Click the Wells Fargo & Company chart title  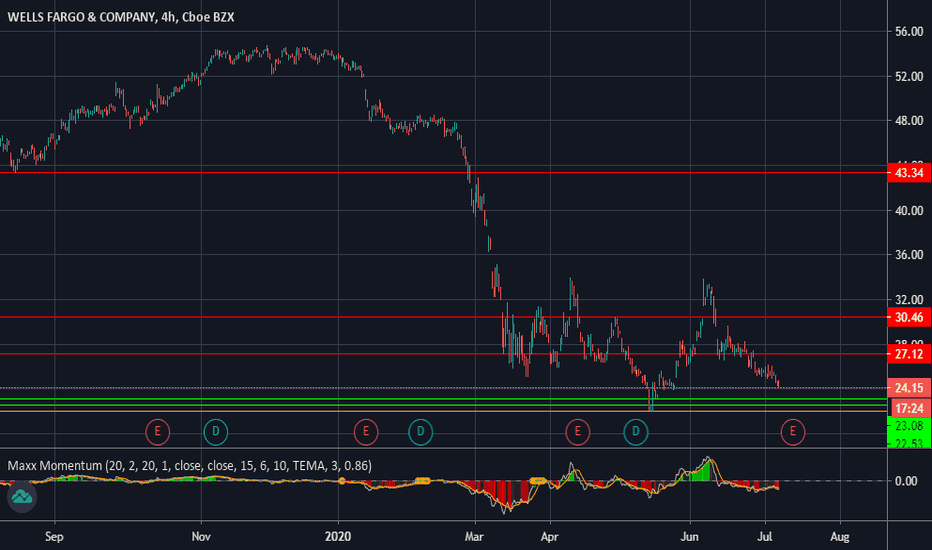121,17
